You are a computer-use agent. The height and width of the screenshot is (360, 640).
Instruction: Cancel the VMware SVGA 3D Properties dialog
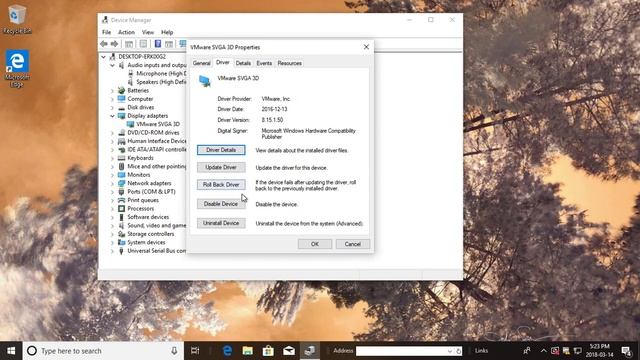coord(353,244)
